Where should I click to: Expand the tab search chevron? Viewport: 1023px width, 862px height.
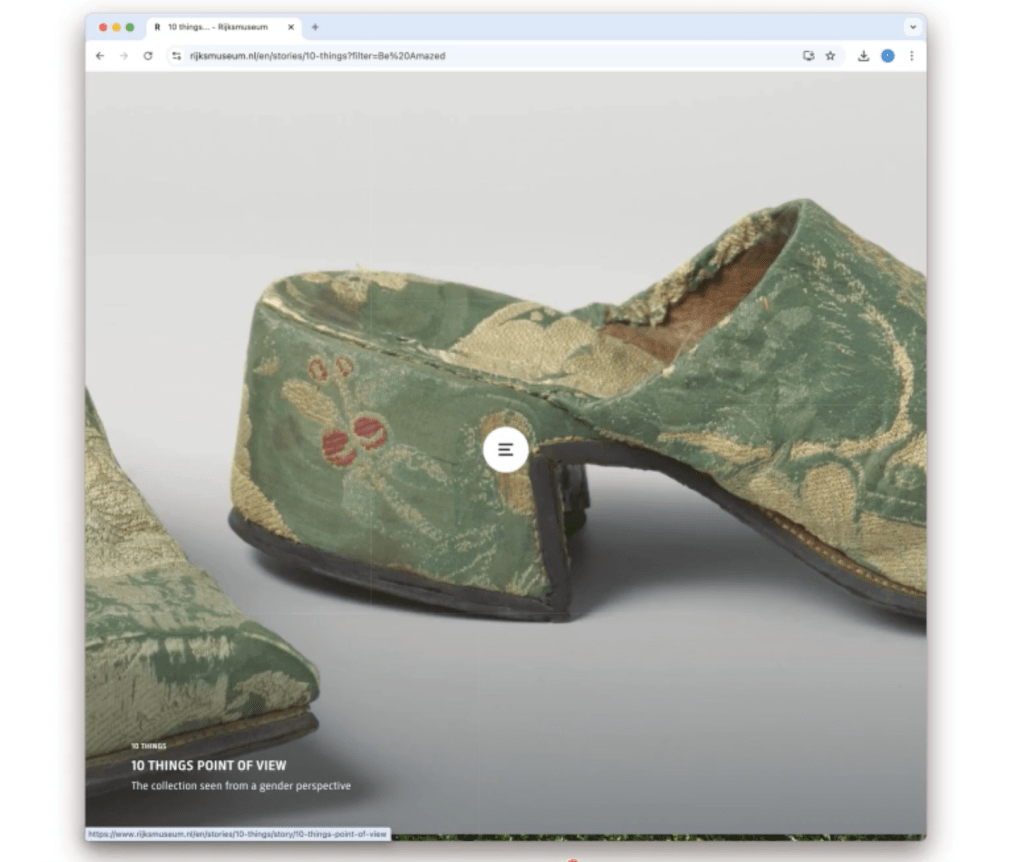pos(911,27)
